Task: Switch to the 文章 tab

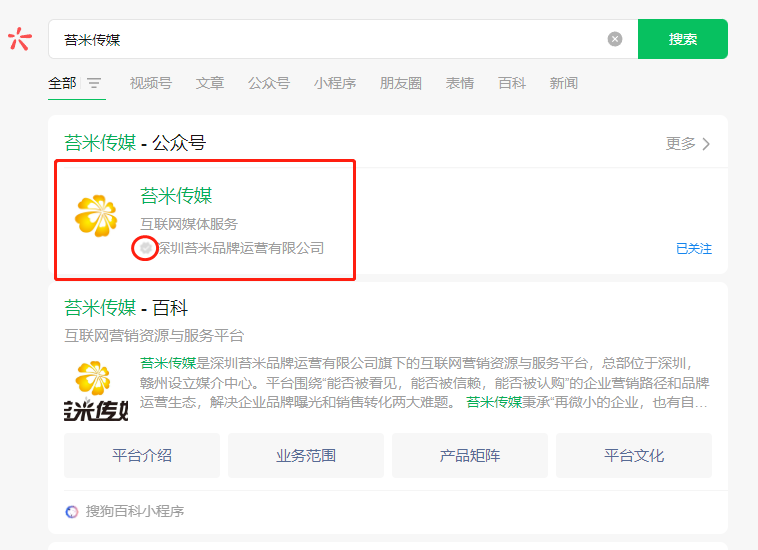Action: point(210,83)
